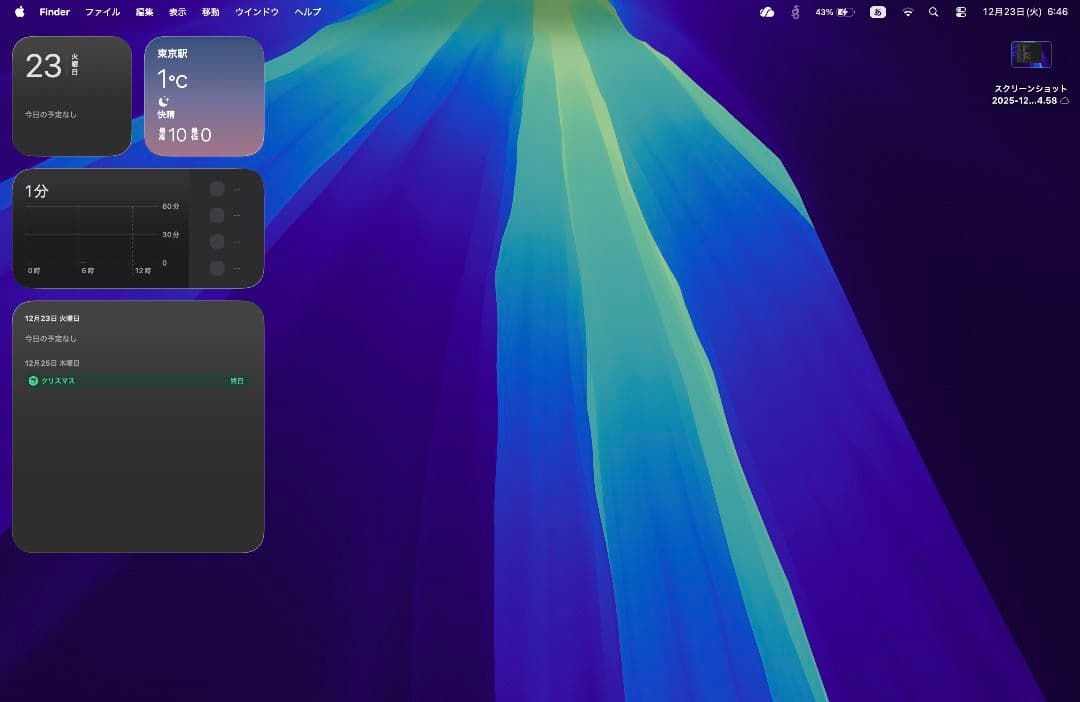Viewport: 1080px width, 702px height.
Task: Expand the 表示 menu
Action: [x=177, y=12]
